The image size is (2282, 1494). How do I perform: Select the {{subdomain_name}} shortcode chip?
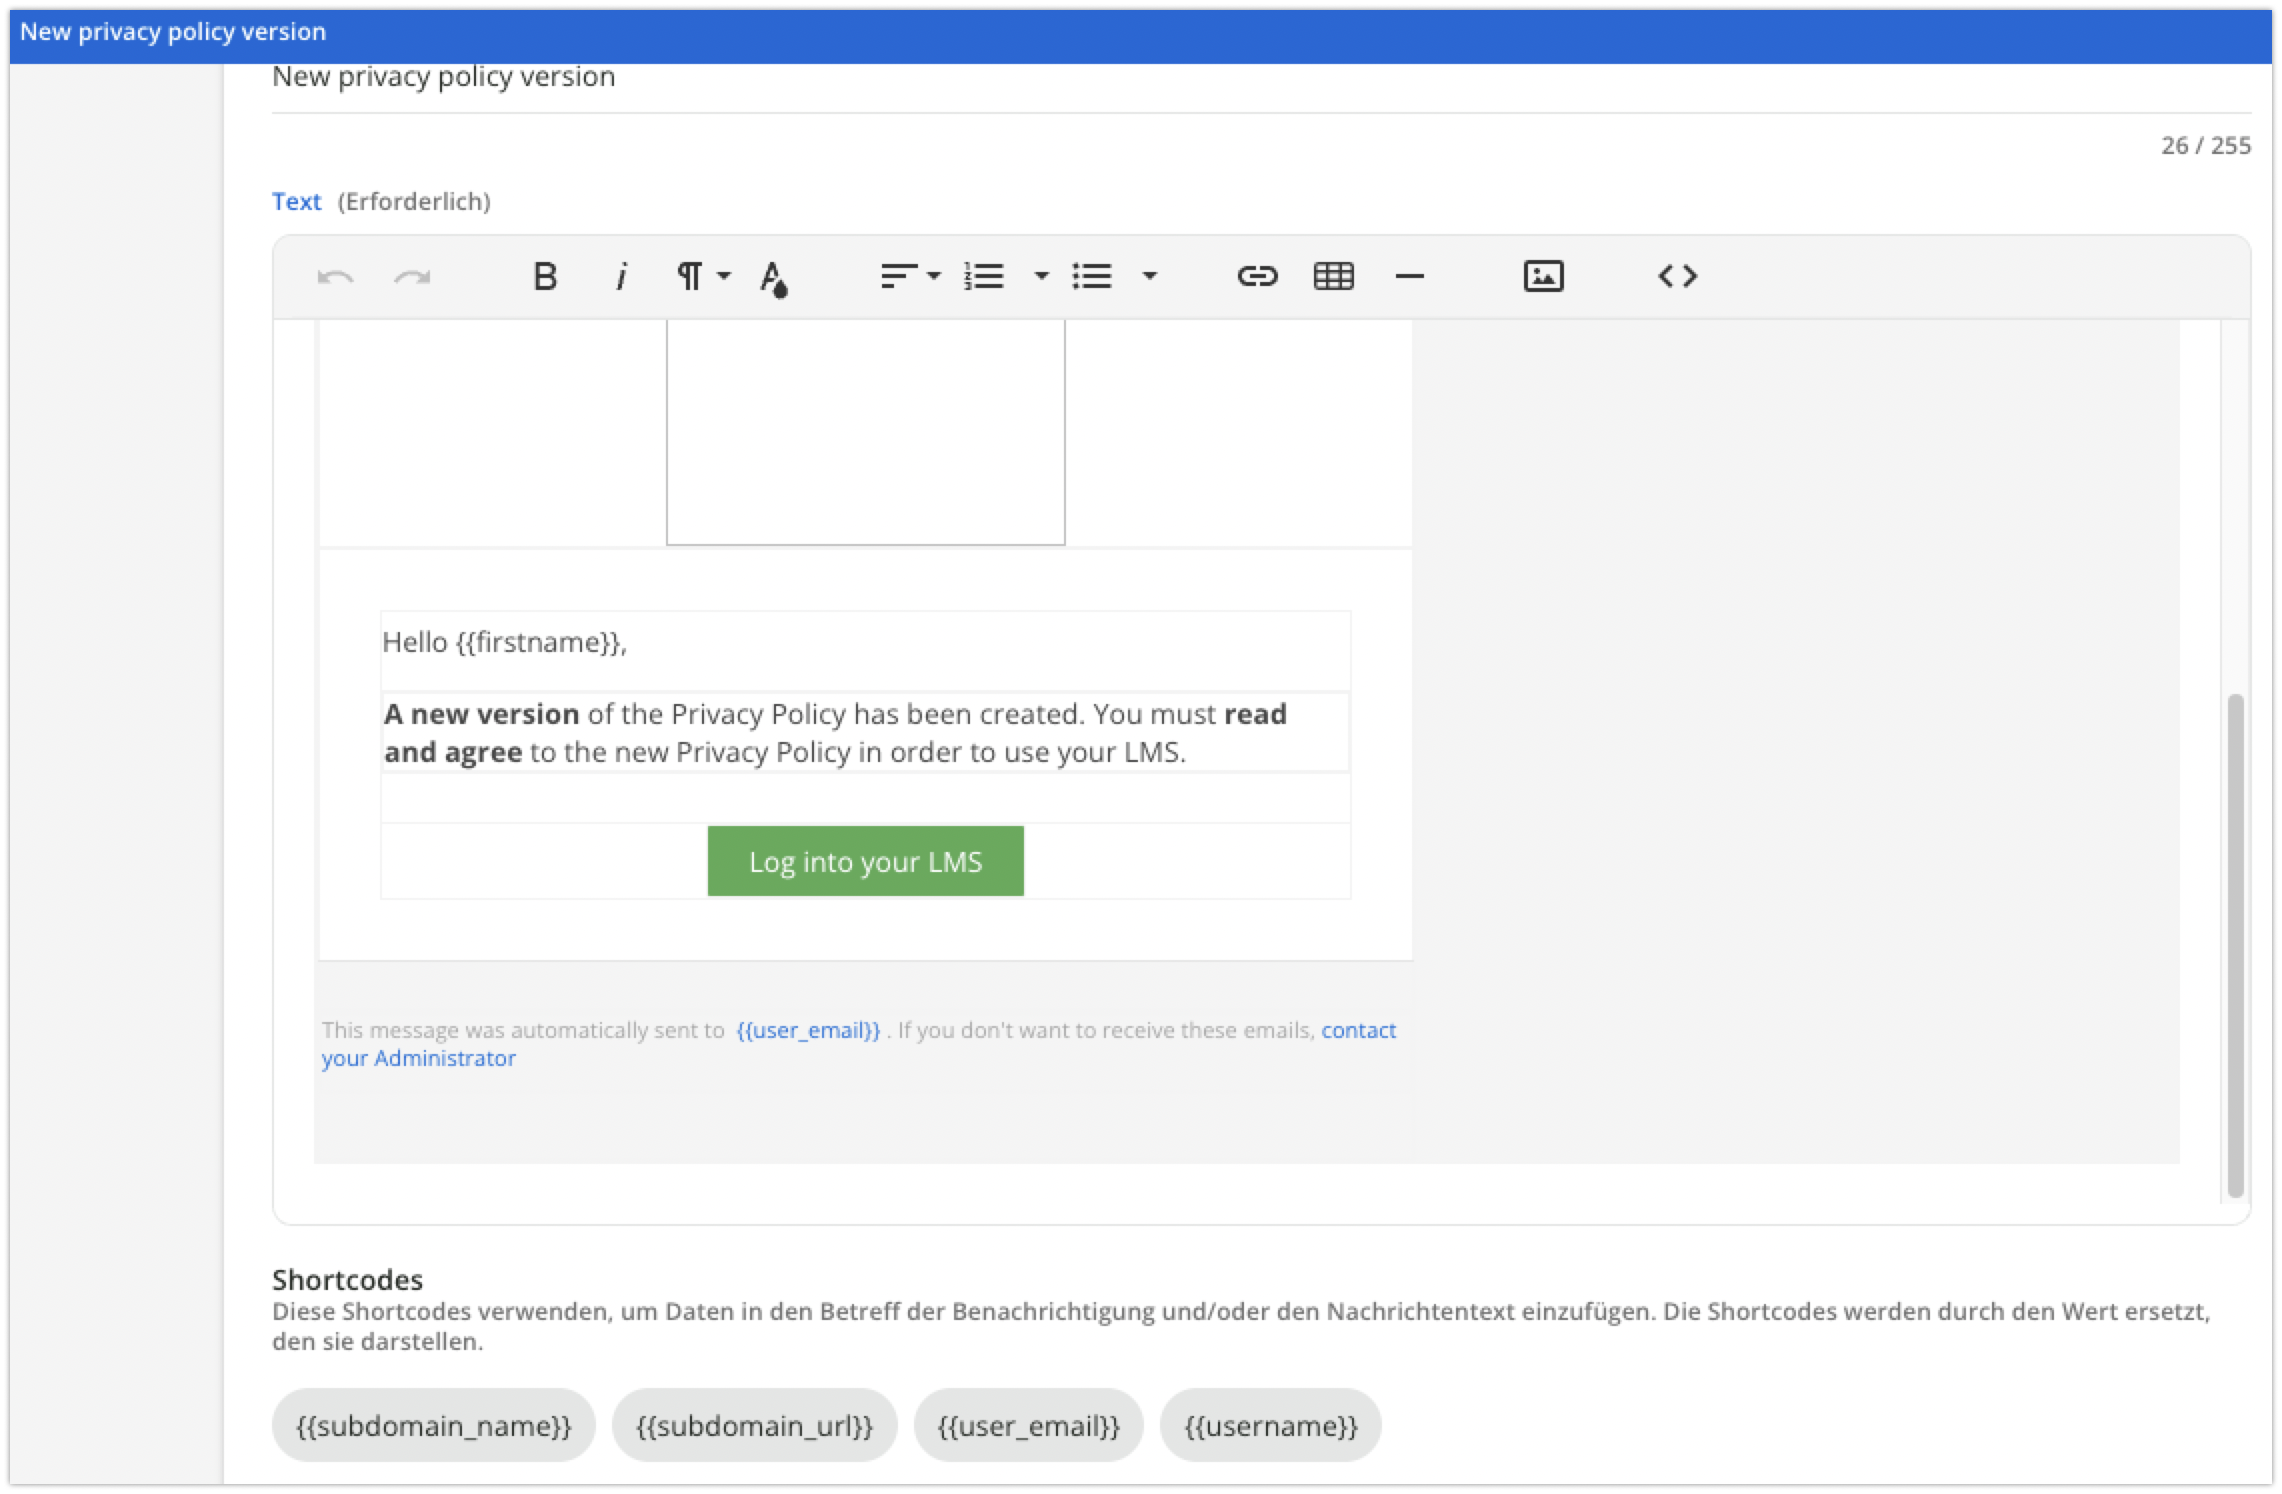(433, 1425)
